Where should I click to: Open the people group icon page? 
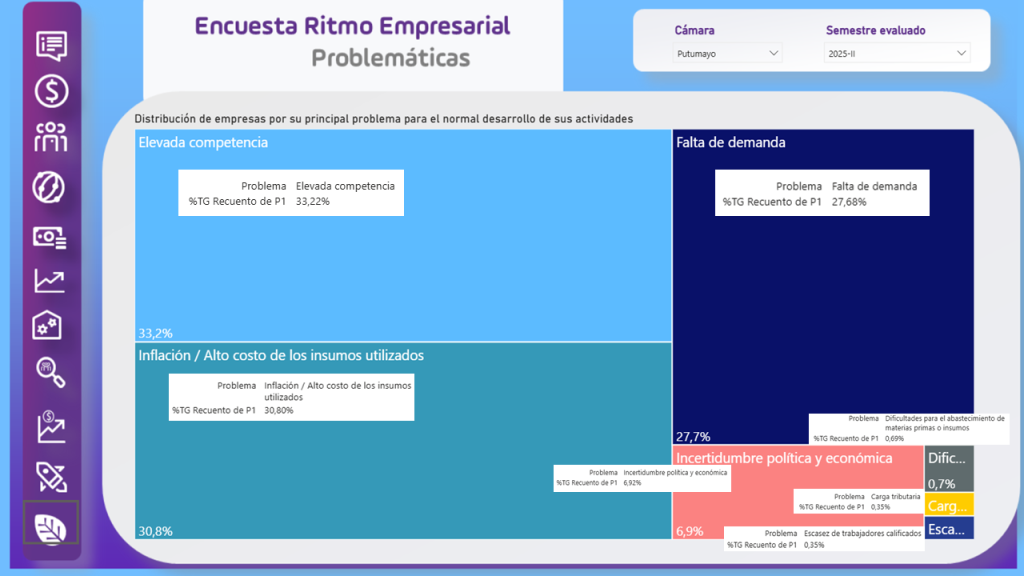[51, 138]
